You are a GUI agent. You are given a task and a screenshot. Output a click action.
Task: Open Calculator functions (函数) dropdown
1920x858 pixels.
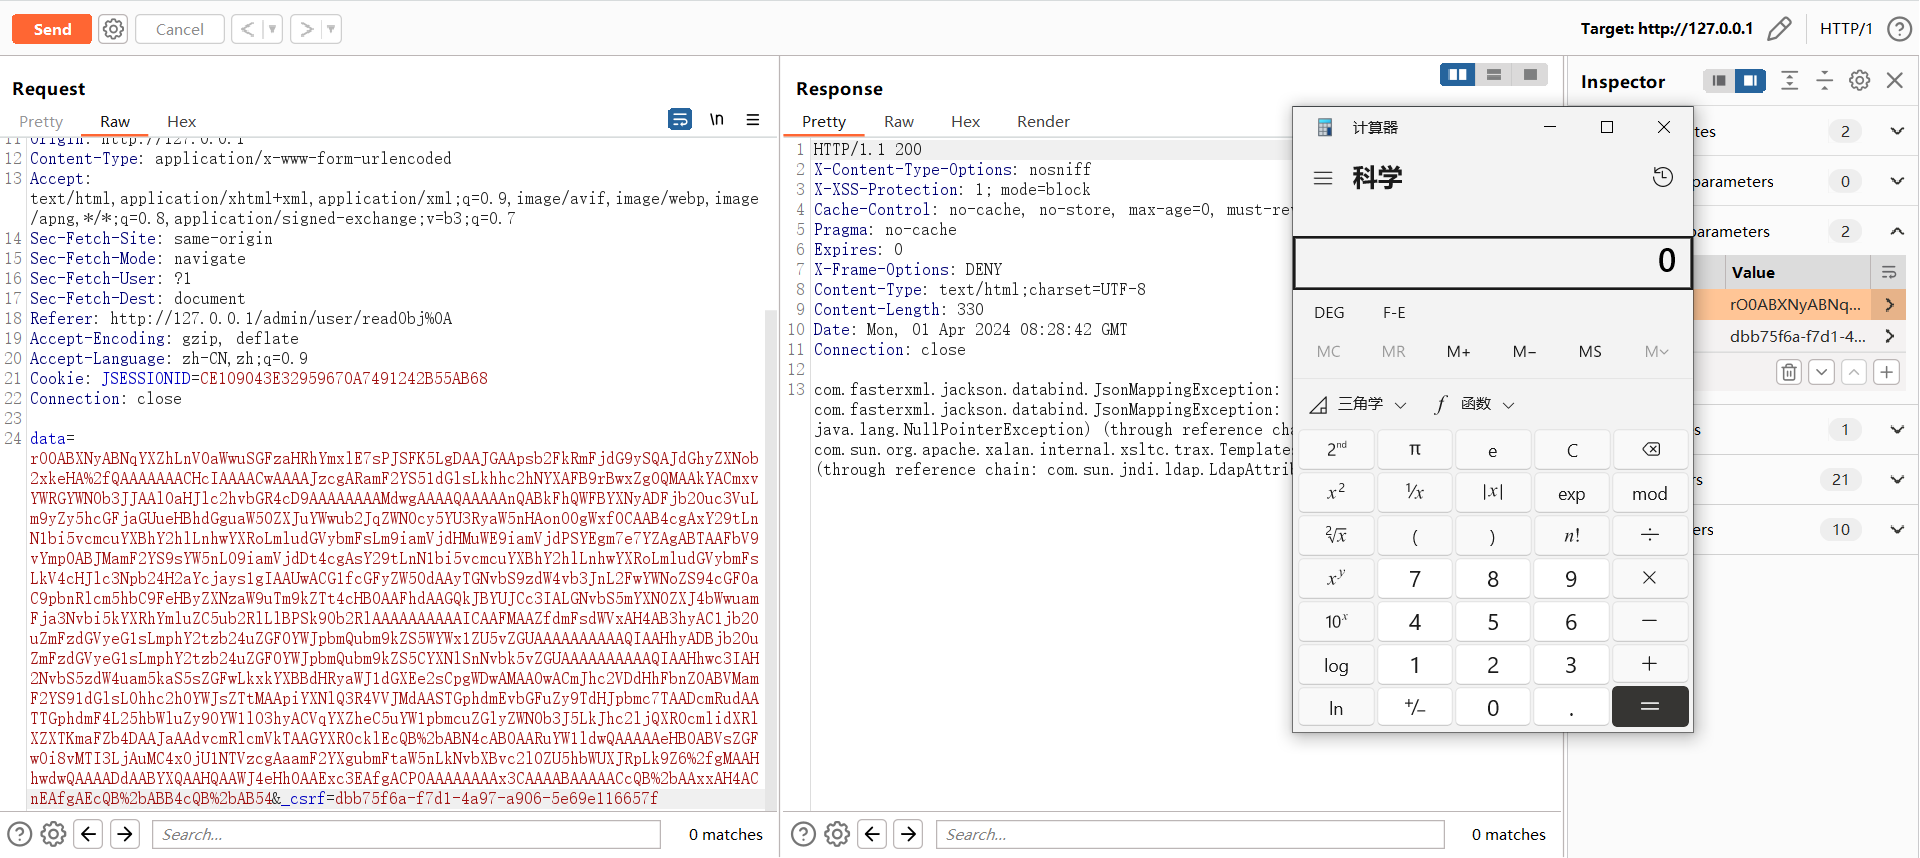point(1474,404)
